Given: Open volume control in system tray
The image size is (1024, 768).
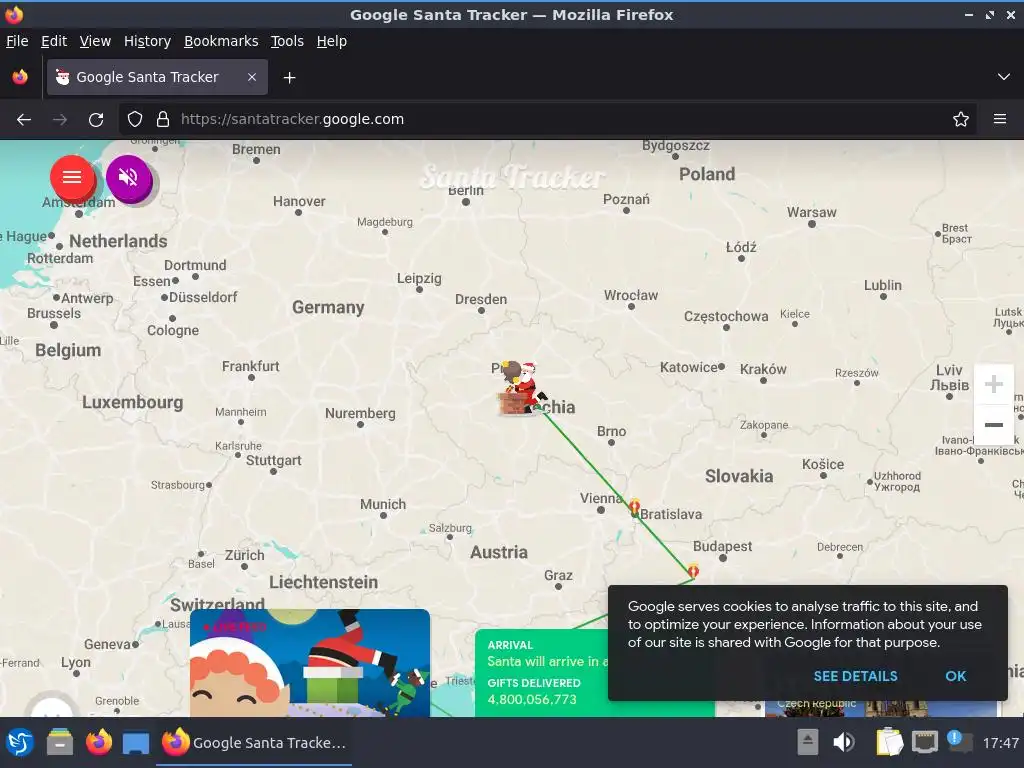Looking at the screenshot, I should [x=843, y=742].
